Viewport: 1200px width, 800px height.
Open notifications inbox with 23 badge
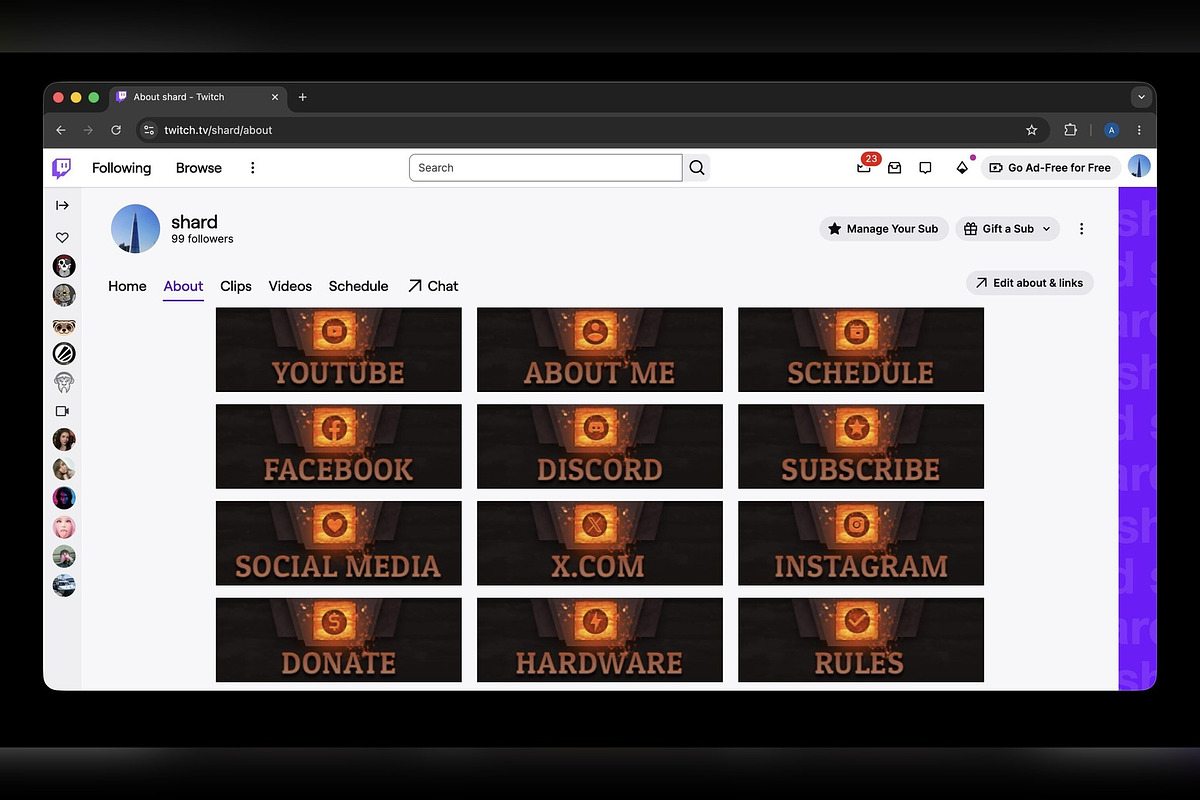click(865, 166)
